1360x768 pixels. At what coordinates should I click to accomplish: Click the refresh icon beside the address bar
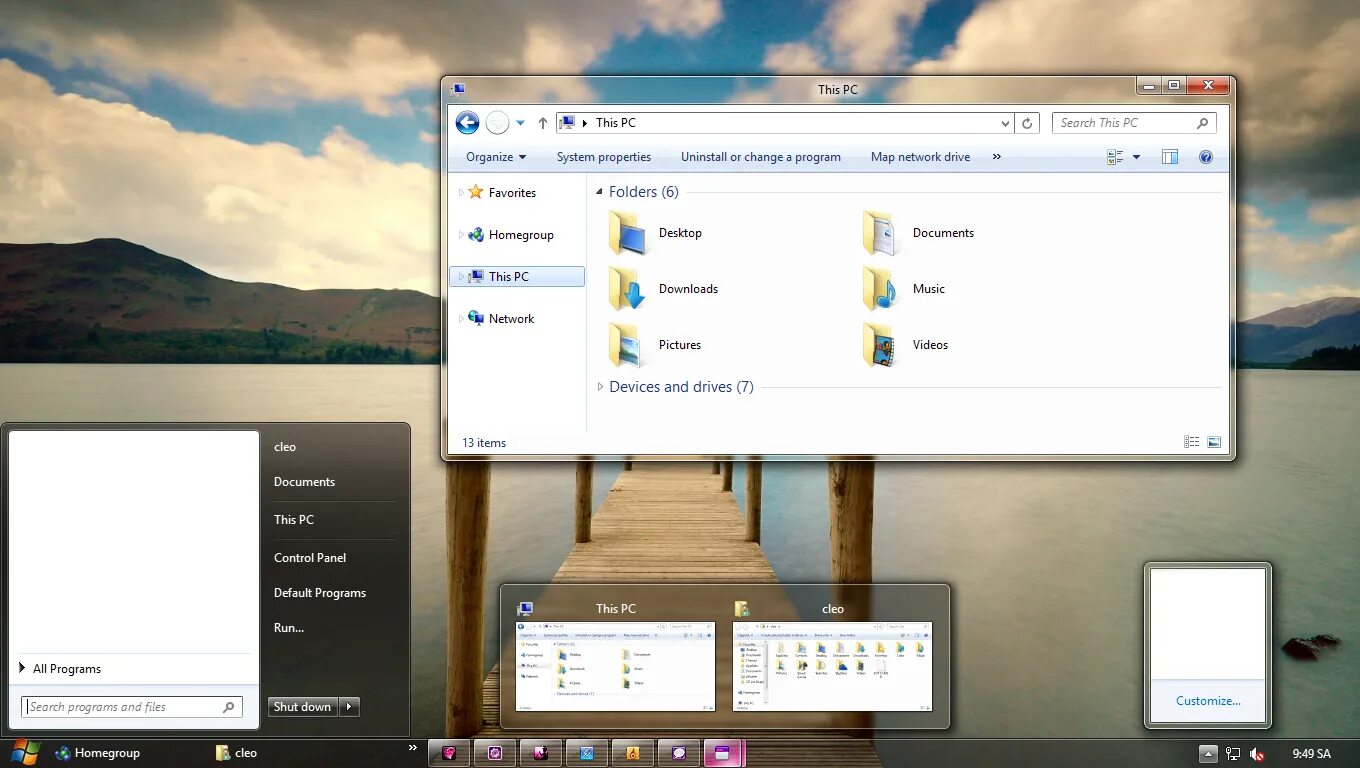[x=1027, y=122]
